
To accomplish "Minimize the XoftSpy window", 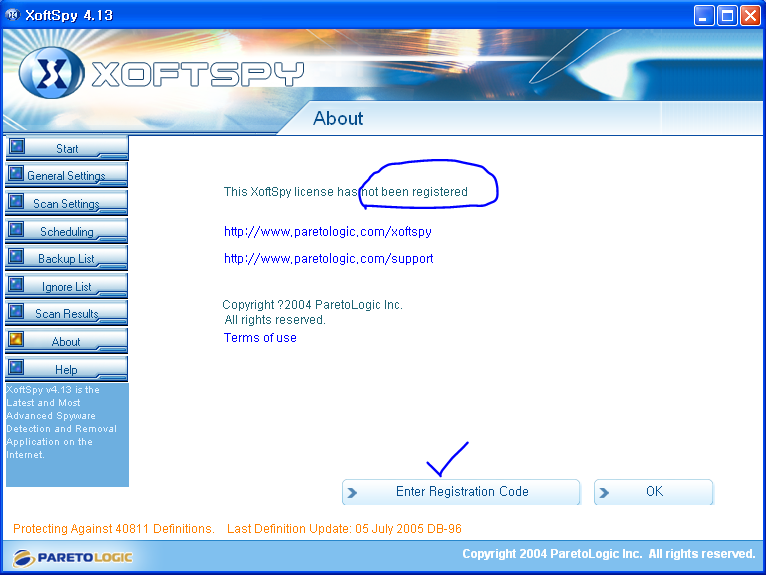I will pos(703,16).
